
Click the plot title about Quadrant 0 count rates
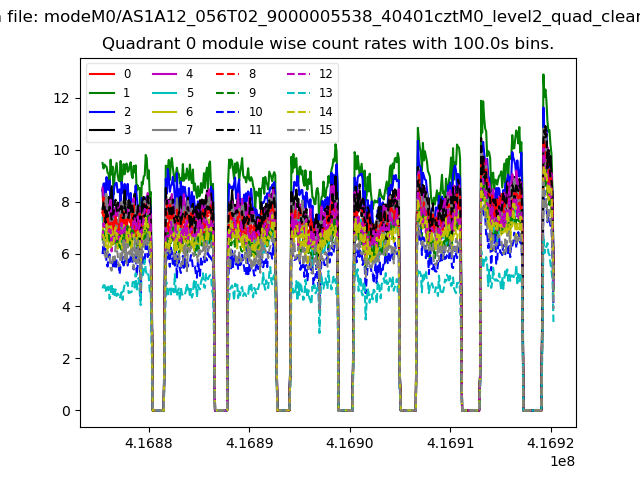328,44
